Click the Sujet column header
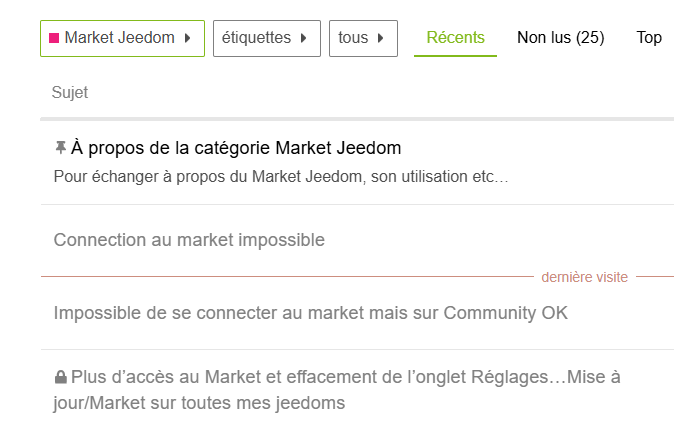 (70, 93)
